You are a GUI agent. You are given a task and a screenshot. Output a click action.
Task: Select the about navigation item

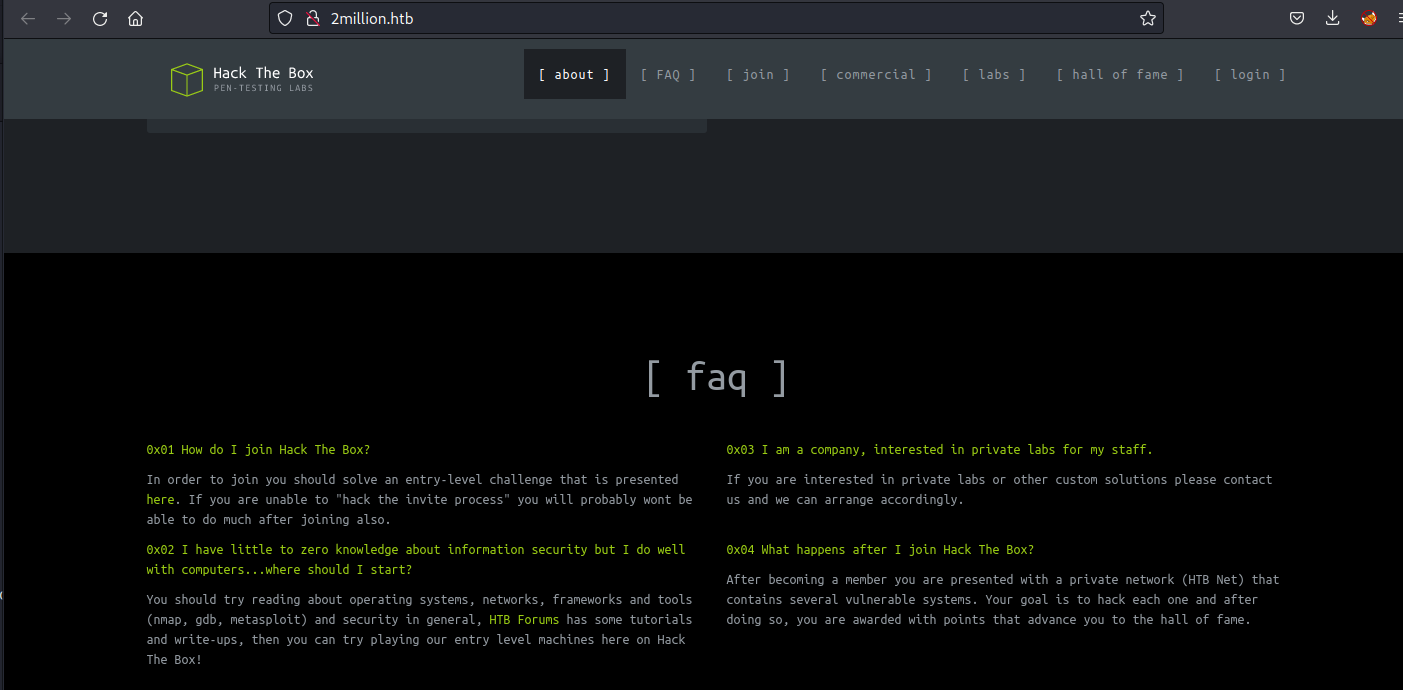click(x=574, y=74)
